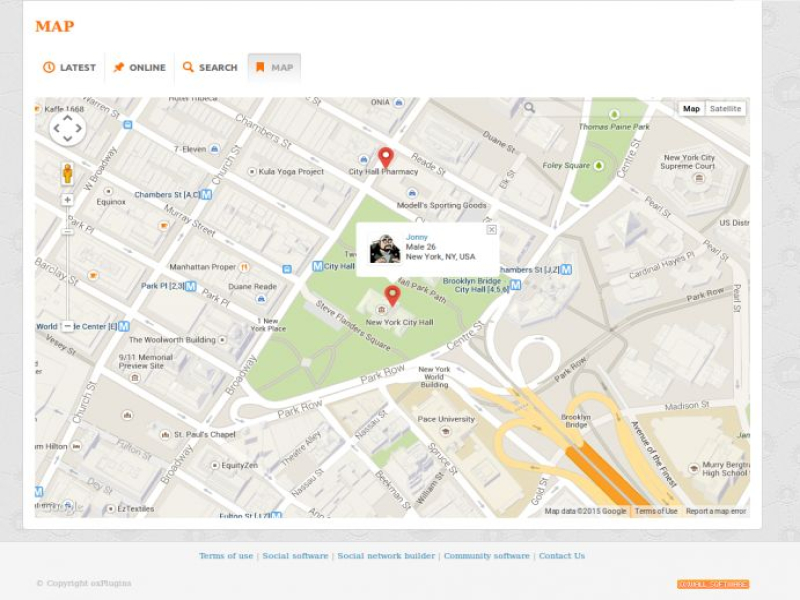The height and width of the screenshot is (600, 800).
Task: Select the Street View pegman icon
Action: click(x=68, y=173)
